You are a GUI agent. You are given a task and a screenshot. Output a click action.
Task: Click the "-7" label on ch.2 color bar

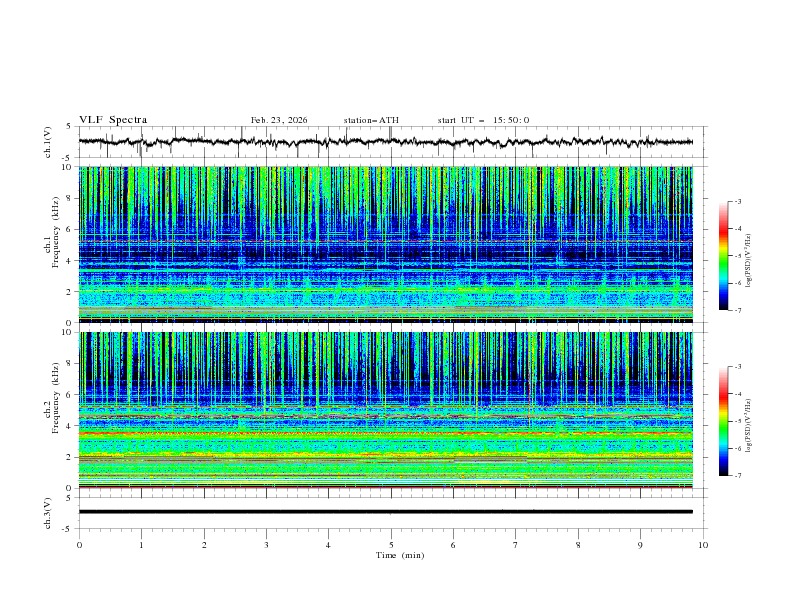click(x=738, y=476)
